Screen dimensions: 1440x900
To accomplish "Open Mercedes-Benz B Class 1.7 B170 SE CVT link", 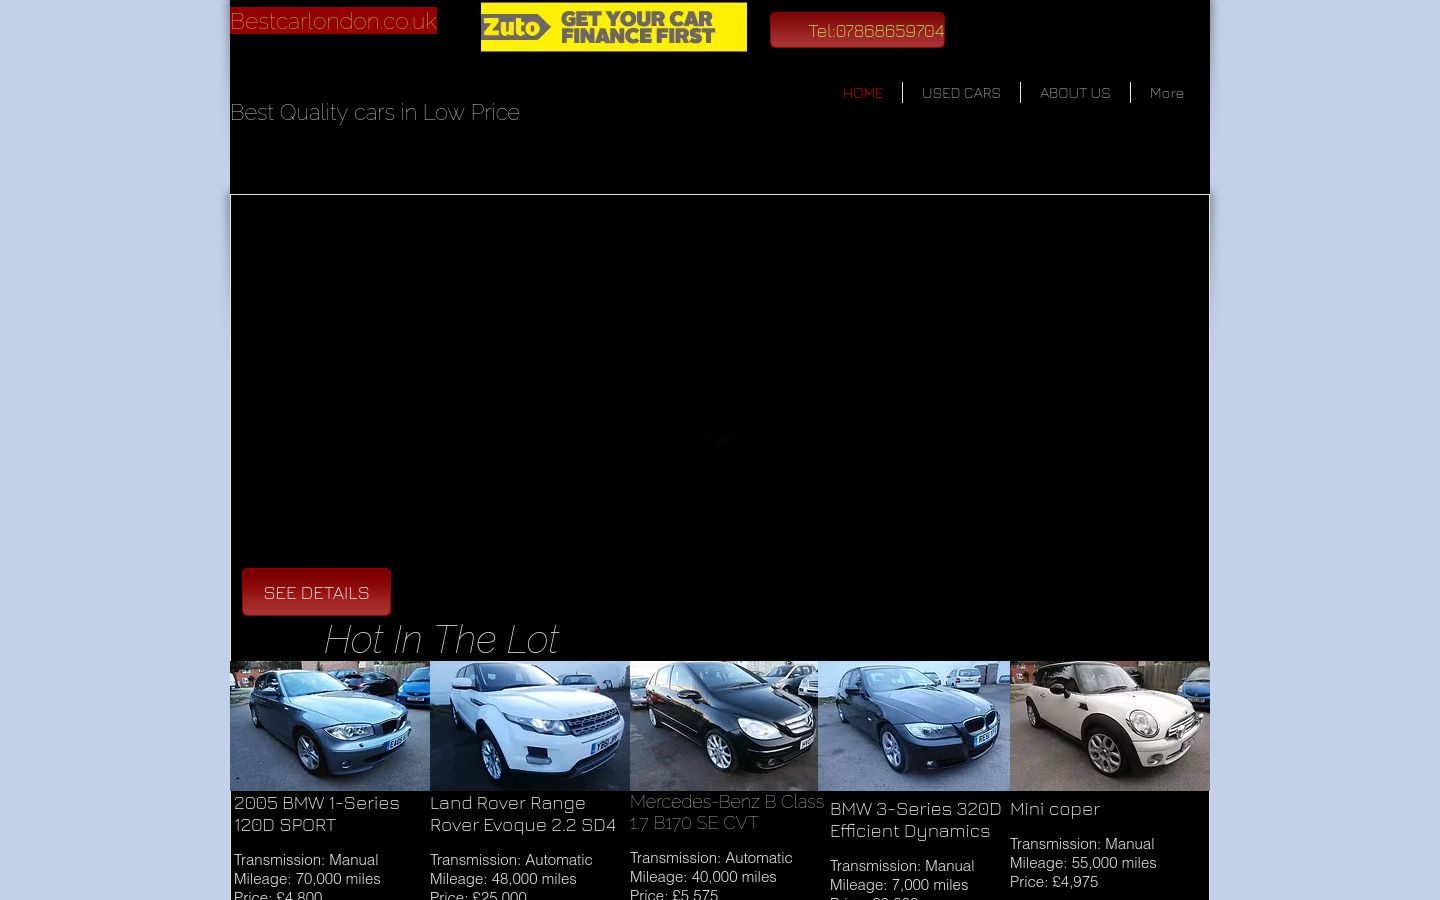I will 727,812.
